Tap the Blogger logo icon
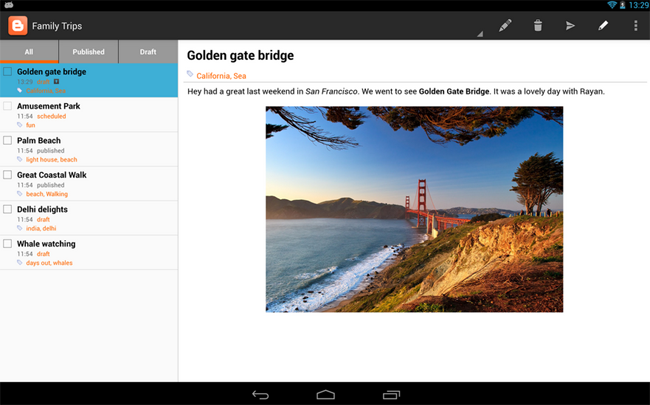Viewport: 650px width, 405px height. [18, 26]
